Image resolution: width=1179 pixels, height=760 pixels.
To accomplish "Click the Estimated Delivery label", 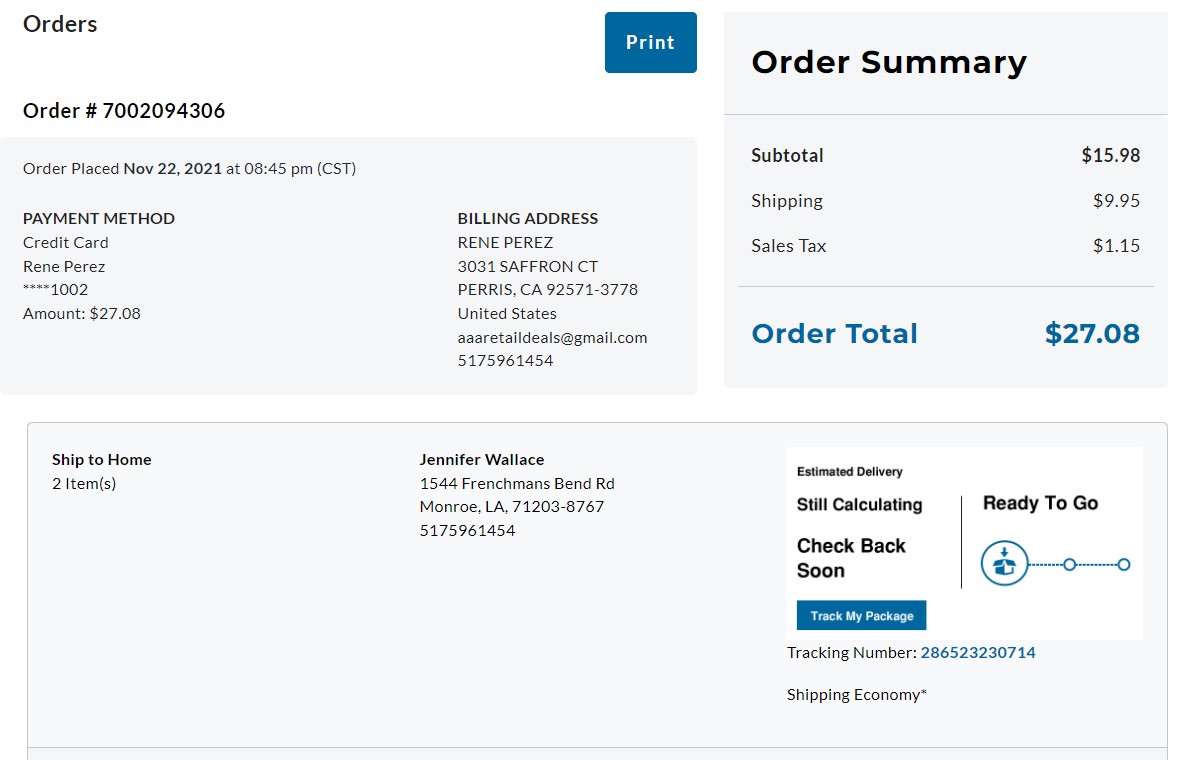I will (850, 471).
